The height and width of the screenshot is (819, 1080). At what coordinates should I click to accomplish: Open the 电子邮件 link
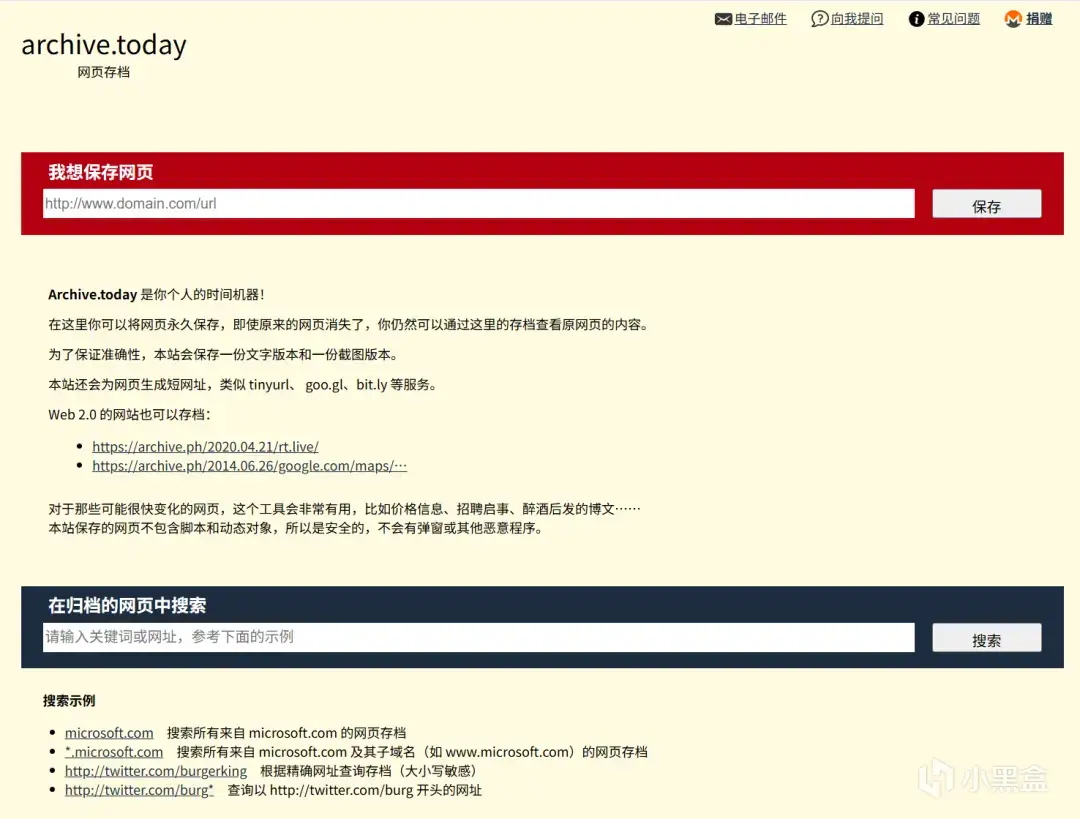point(760,19)
